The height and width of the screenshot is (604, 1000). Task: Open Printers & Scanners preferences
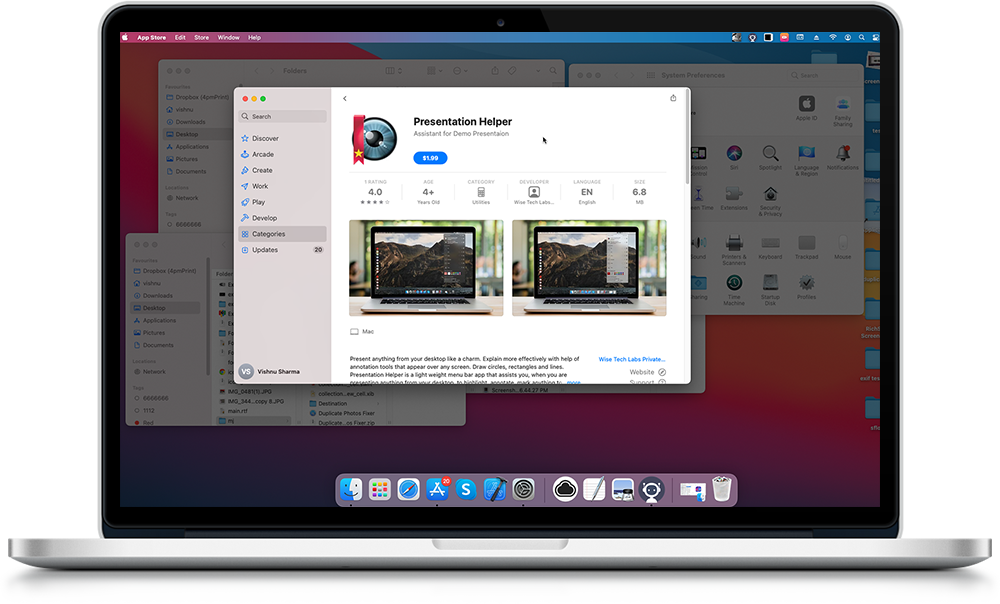point(734,250)
